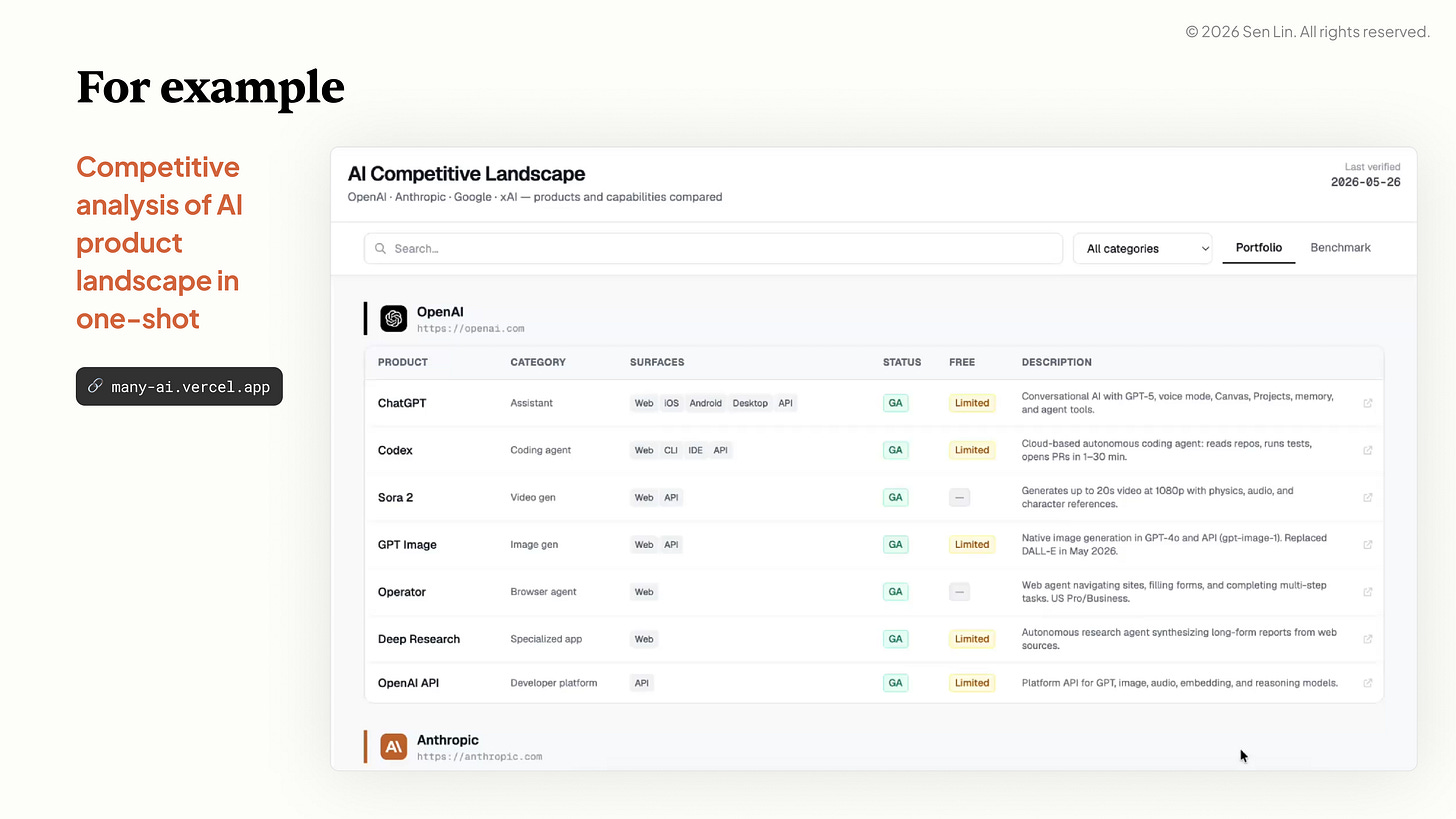Click the Coding agent category cell

pos(541,450)
